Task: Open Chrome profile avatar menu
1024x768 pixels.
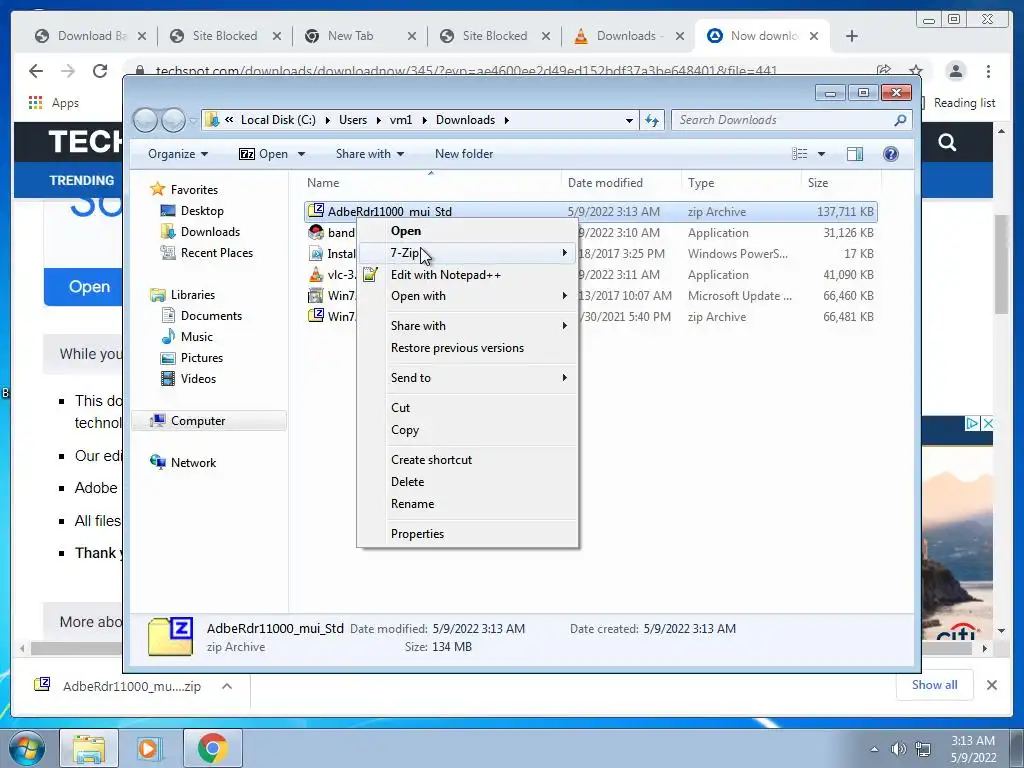Action: coord(955,71)
